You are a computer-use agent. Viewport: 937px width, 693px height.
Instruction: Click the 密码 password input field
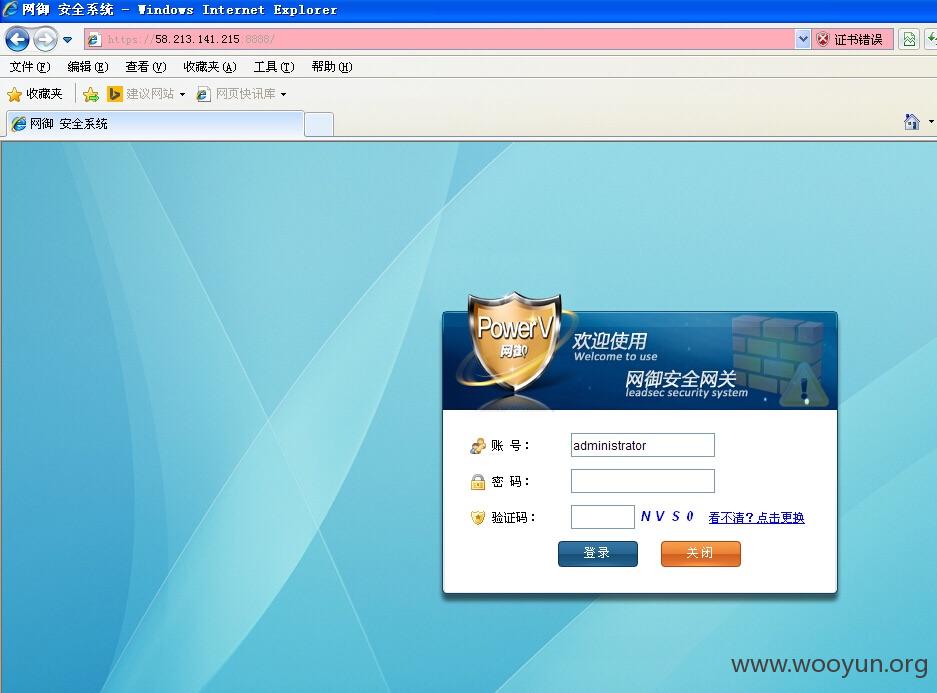[642, 481]
